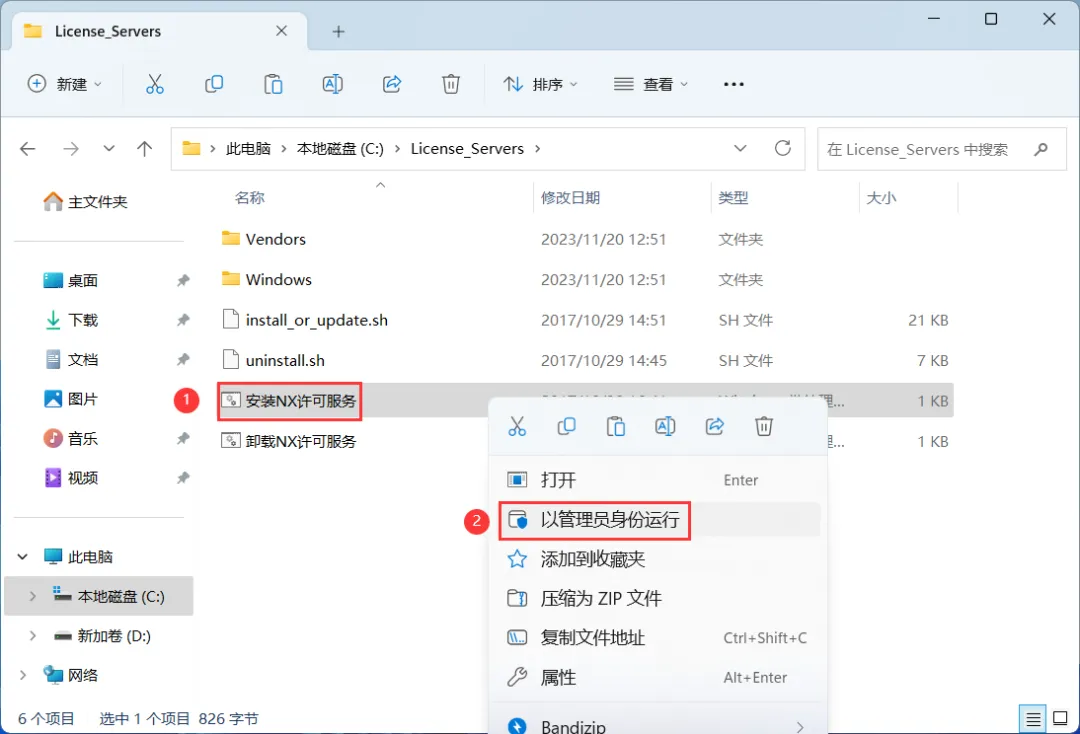Open recent locations dropdown next to forward arrow
This screenshot has height=734, width=1080.
click(108, 149)
